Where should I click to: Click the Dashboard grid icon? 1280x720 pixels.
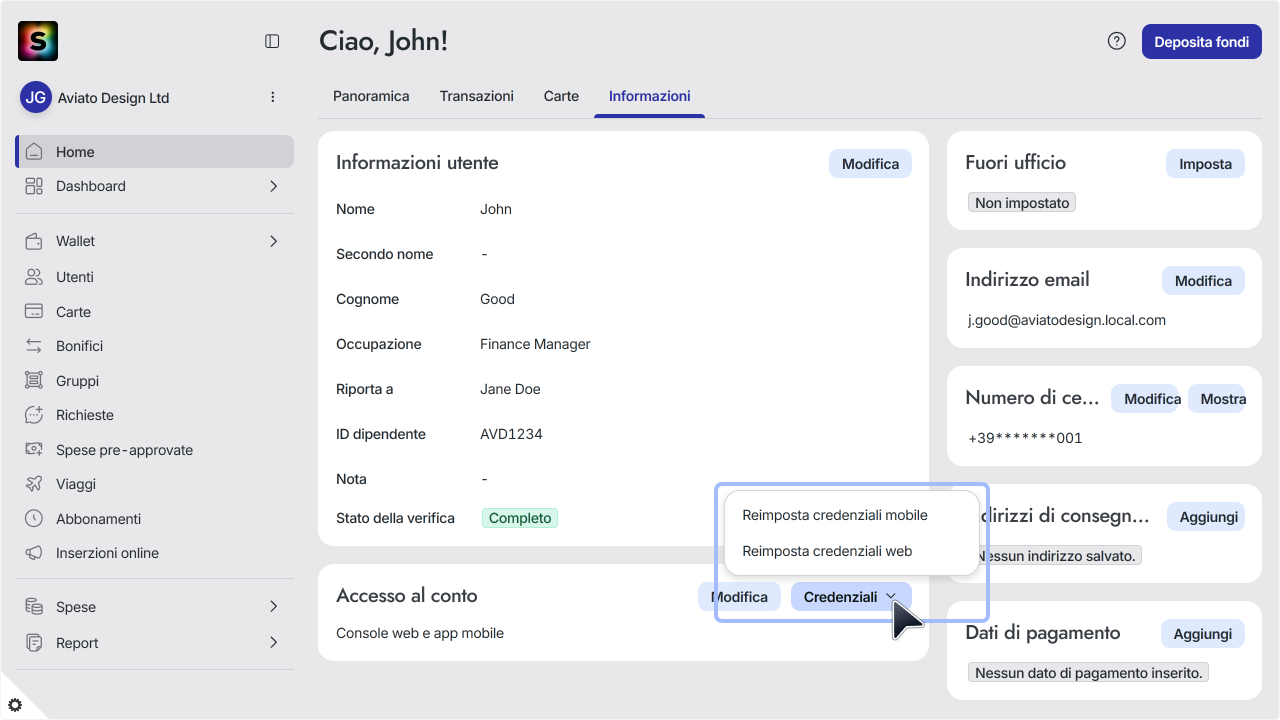point(35,186)
